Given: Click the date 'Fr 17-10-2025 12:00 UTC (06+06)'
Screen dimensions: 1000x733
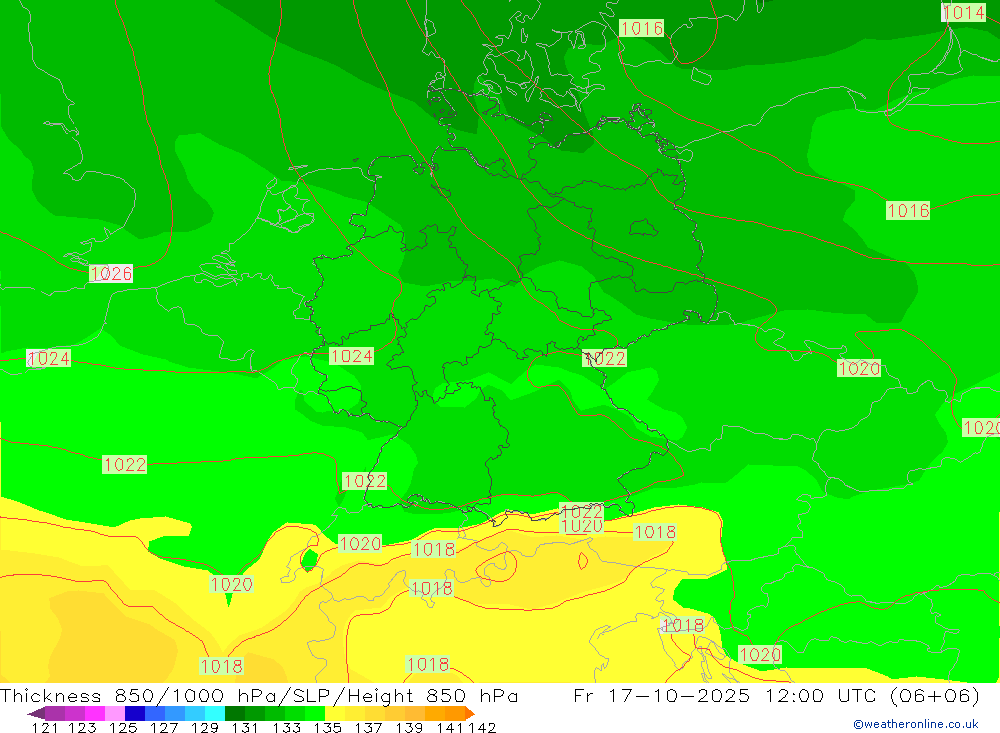Looking at the screenshot, I should click(776, 695).
